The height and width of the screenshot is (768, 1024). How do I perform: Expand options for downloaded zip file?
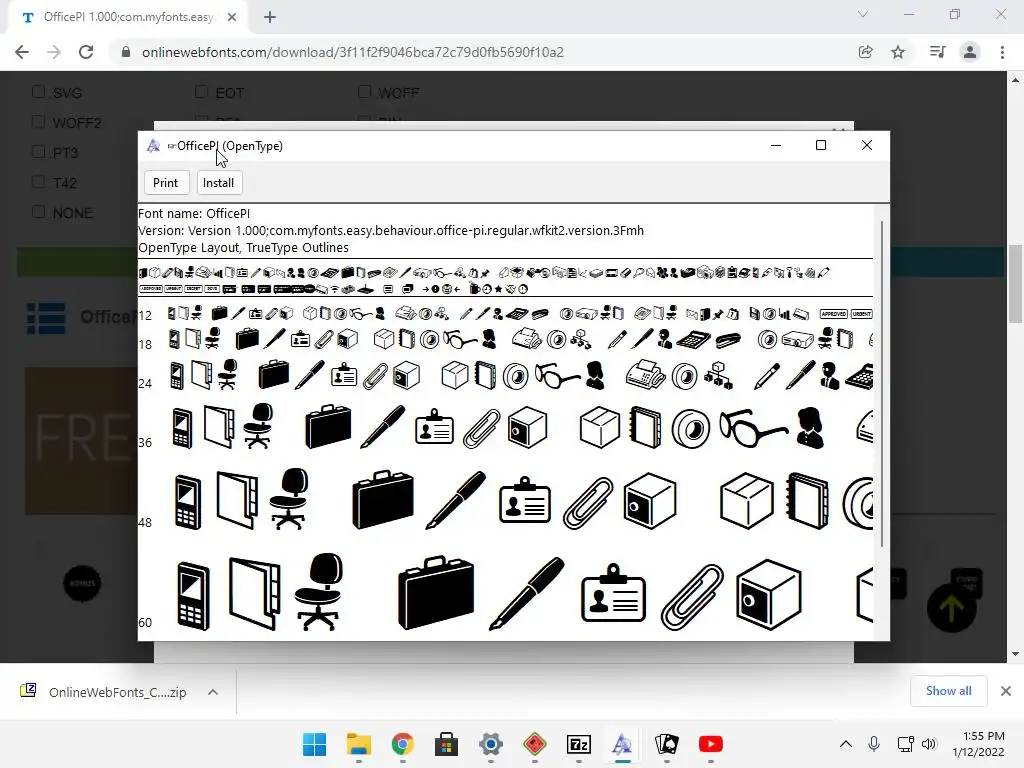click(x=213, y=692)
